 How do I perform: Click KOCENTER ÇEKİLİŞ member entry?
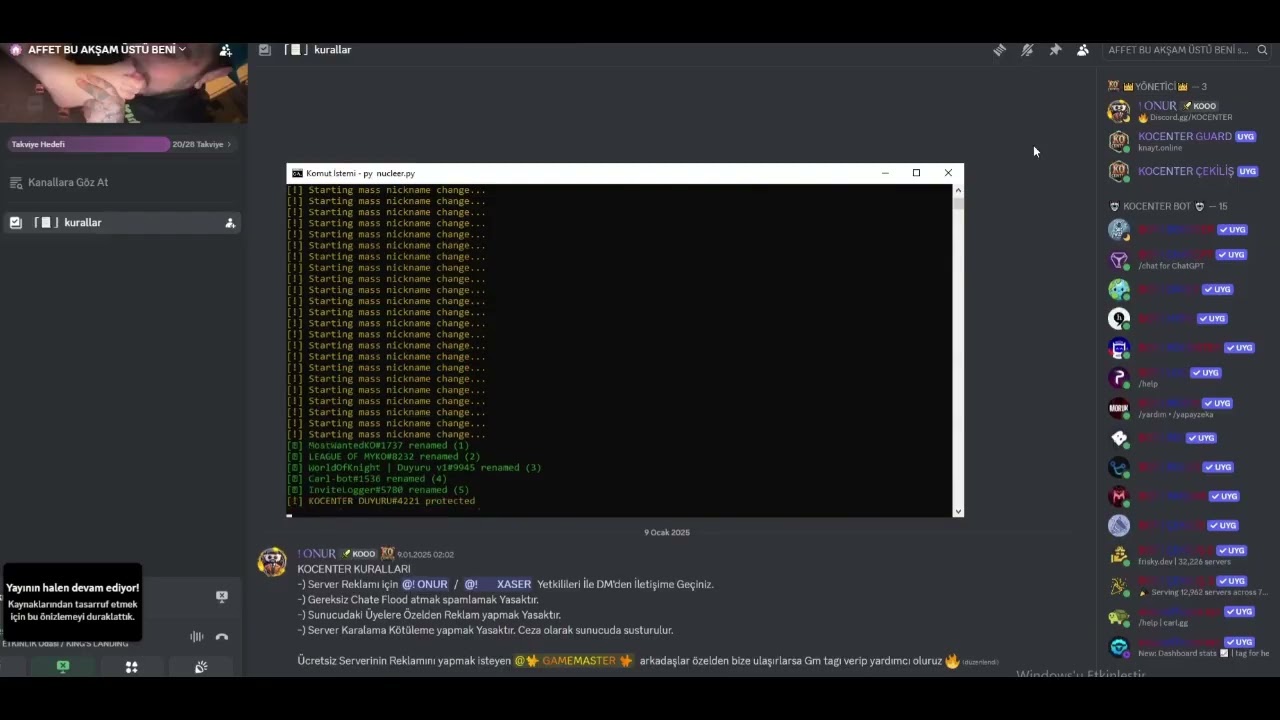(1187, 171)
